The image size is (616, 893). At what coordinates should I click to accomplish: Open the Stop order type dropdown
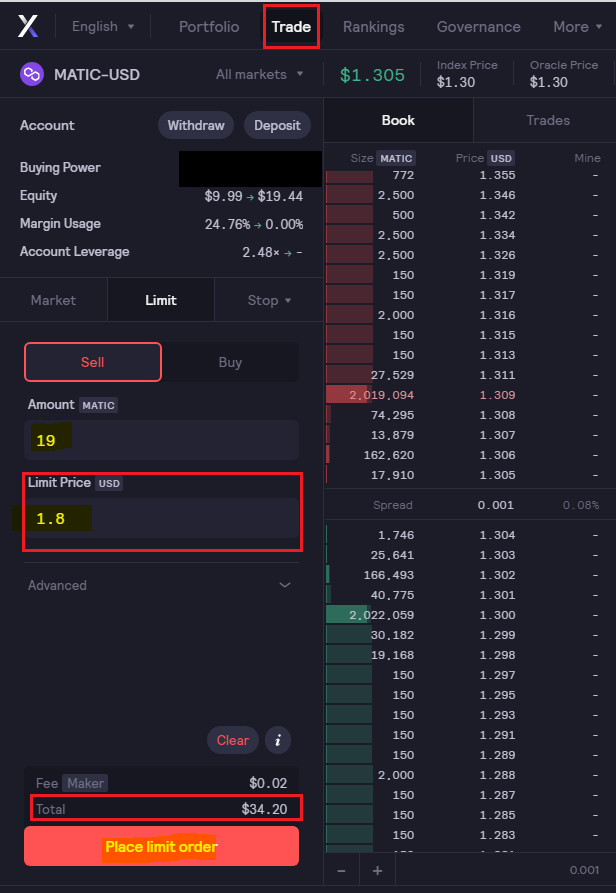pyautogui.click(x=269, y=300)
